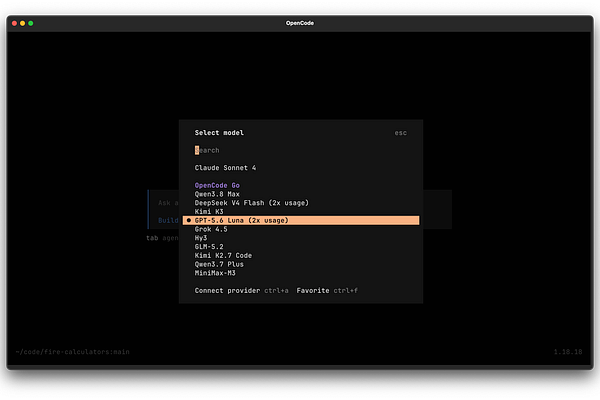Dismiss dialog with esc label
Screen dimensions: 600x400
tap(401, 133)
